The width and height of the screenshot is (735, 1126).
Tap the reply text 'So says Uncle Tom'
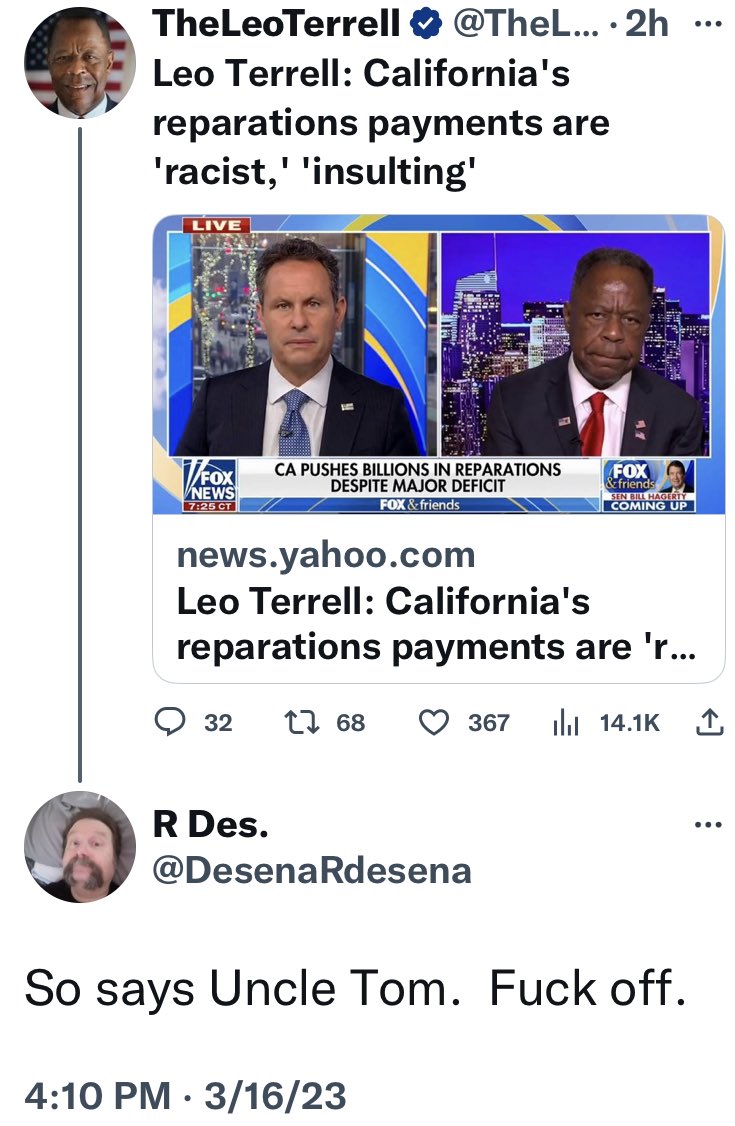pyautogui.click(x=242, y=990)
